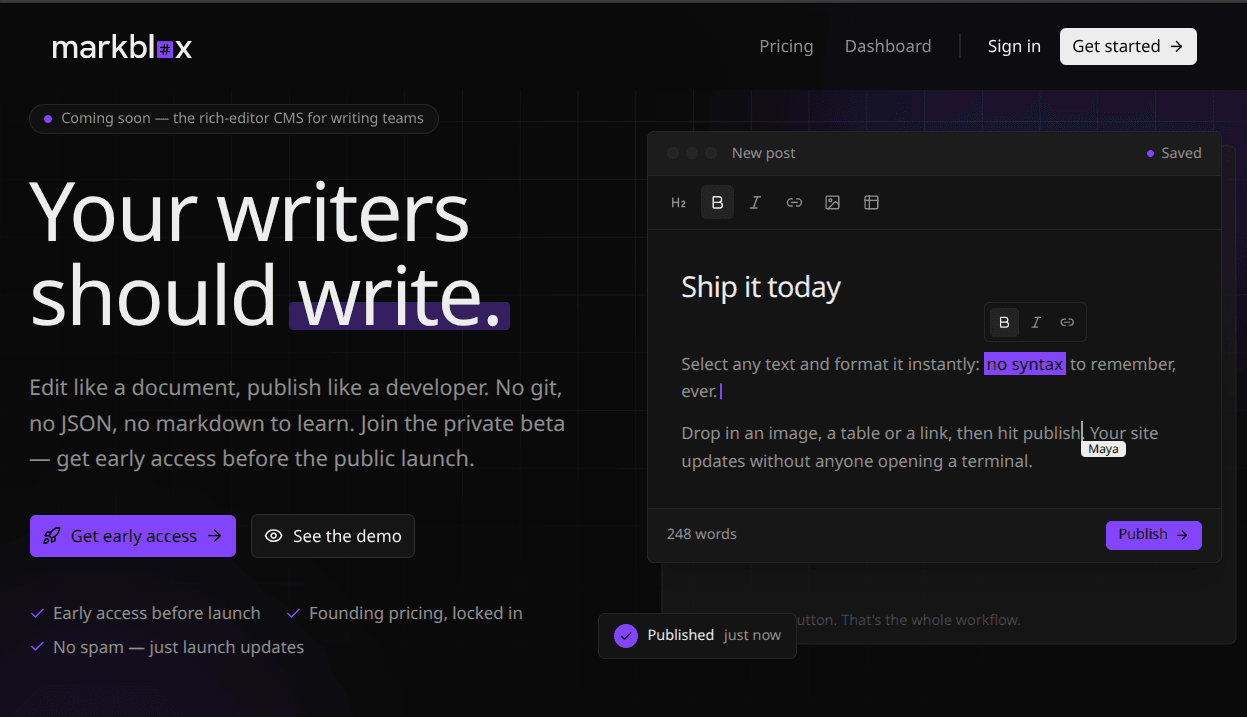Click 'Early access before launch' text

pos(157,613)
